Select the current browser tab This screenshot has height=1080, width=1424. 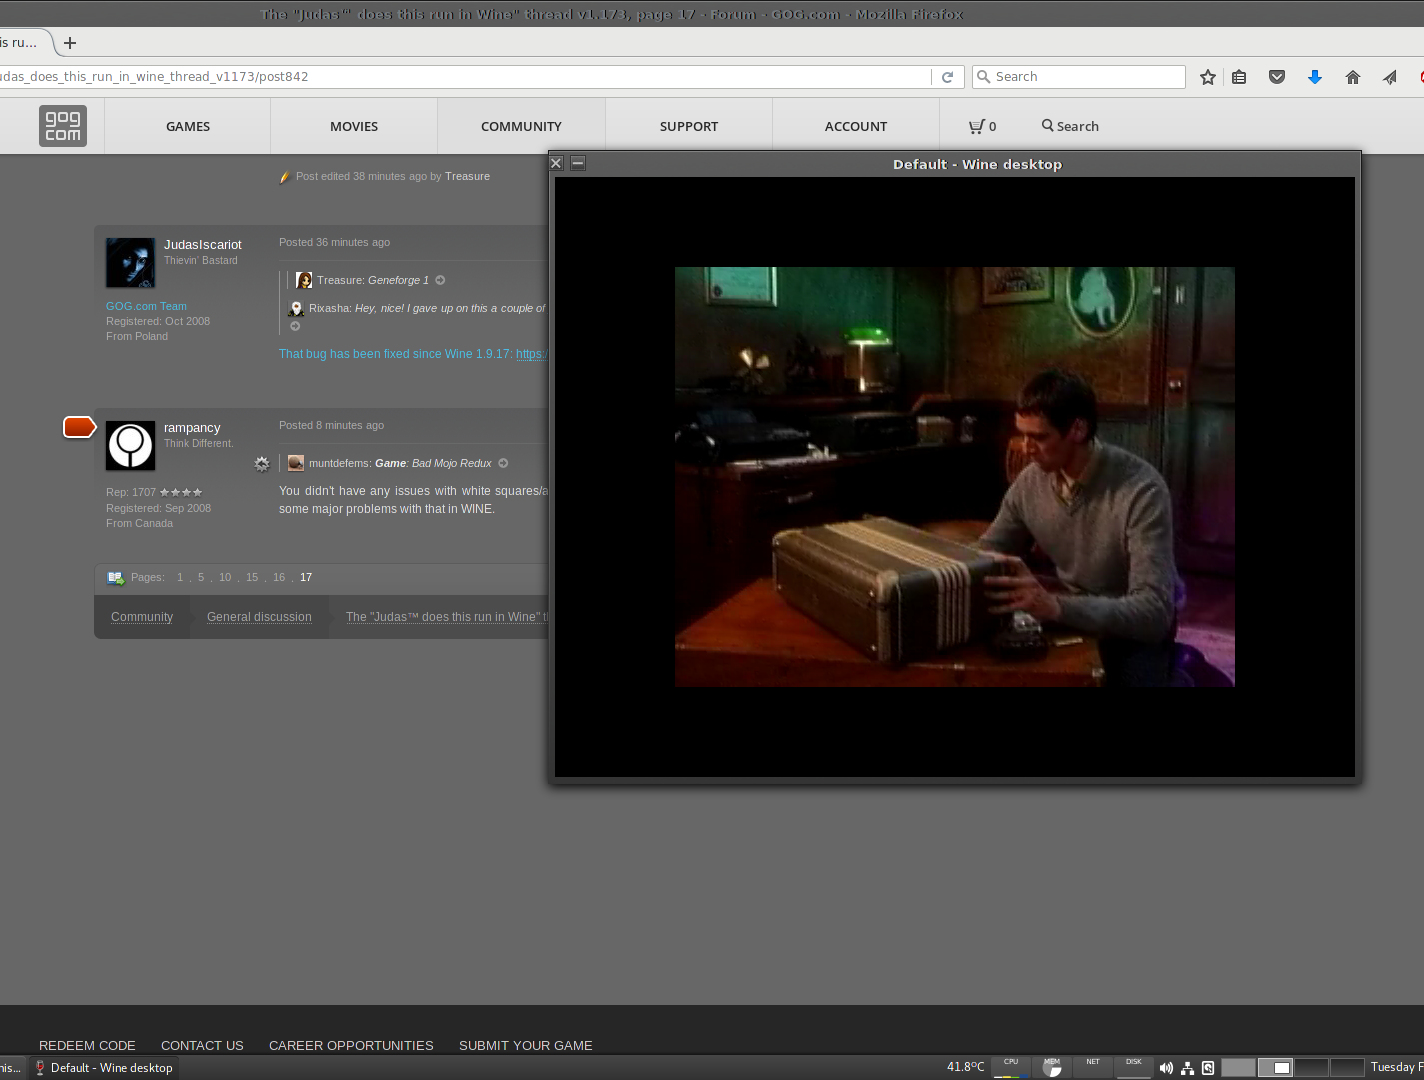tap(23, 43)
